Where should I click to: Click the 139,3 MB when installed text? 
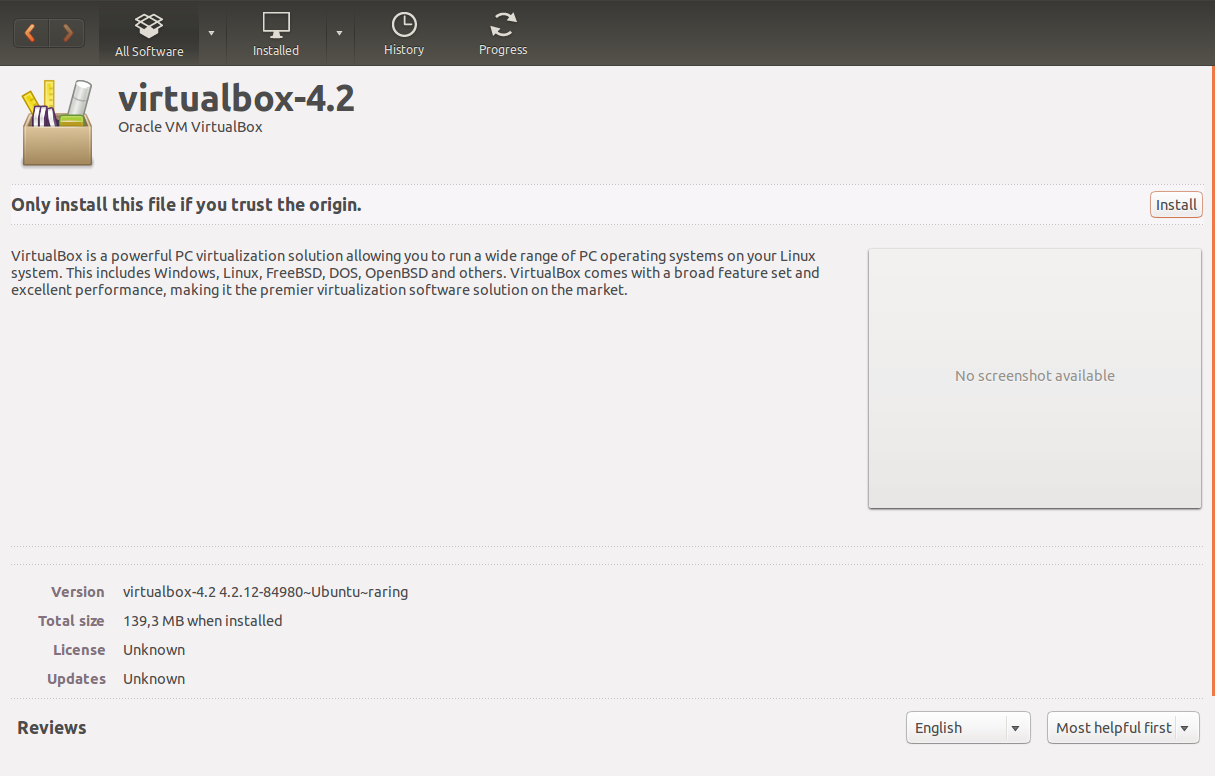click(203, 621)
